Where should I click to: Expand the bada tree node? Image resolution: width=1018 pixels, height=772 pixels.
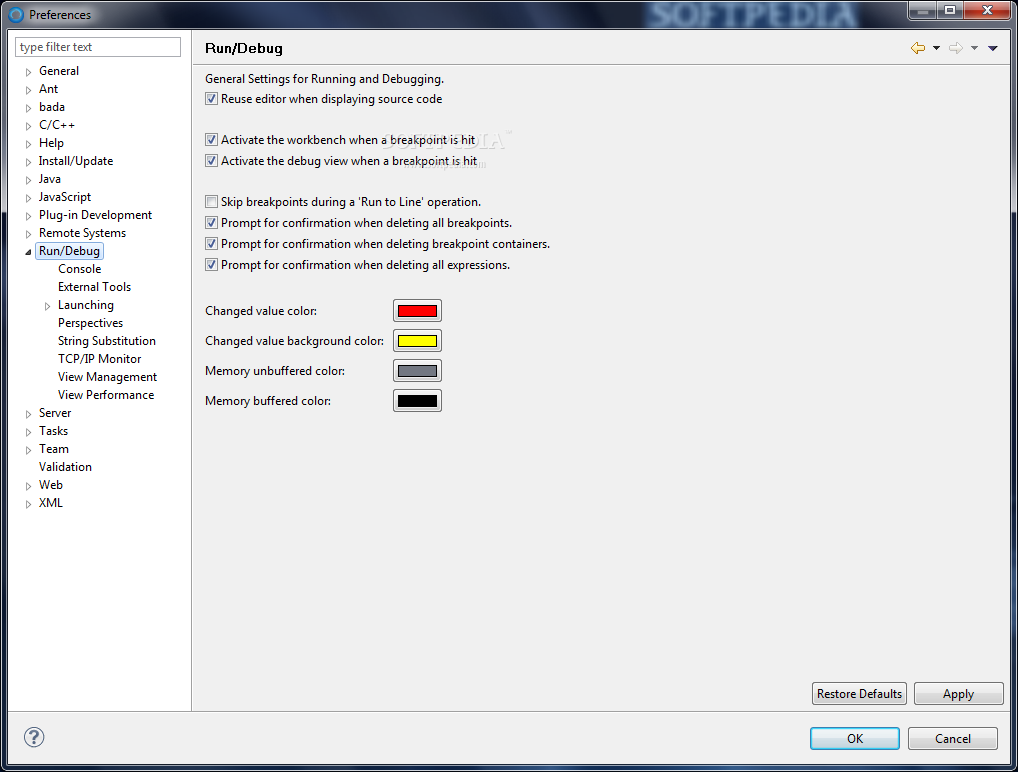[28, 108]
